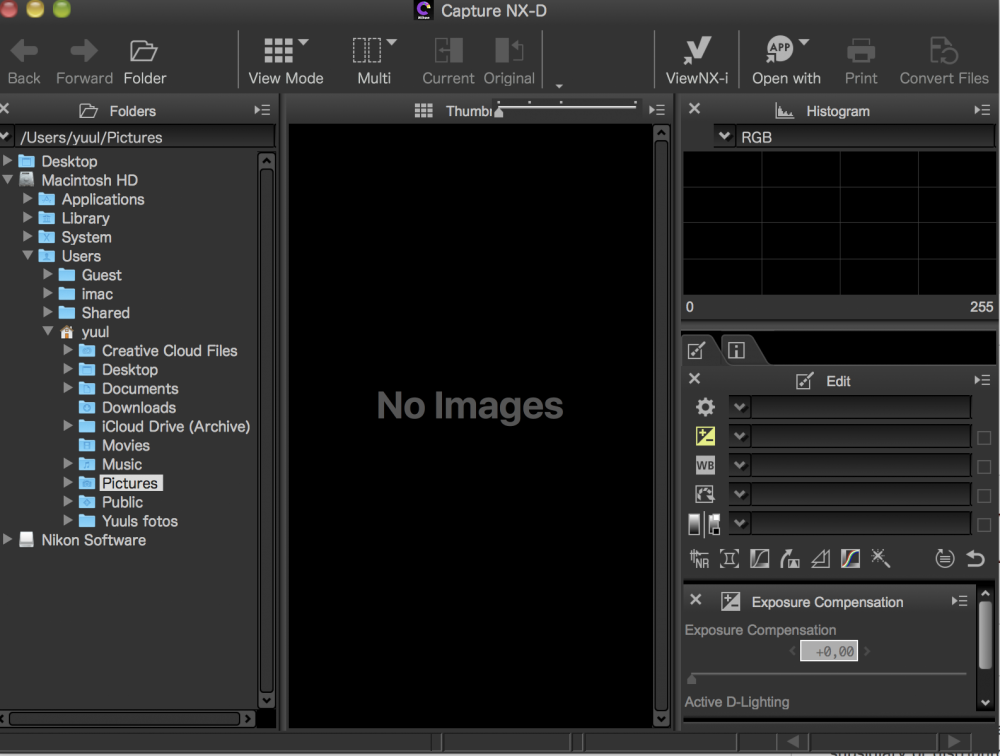The width and height of the screenshot is (1000, 756).
Task: Expand the Nikon Software node
Action: click(8, 539)
